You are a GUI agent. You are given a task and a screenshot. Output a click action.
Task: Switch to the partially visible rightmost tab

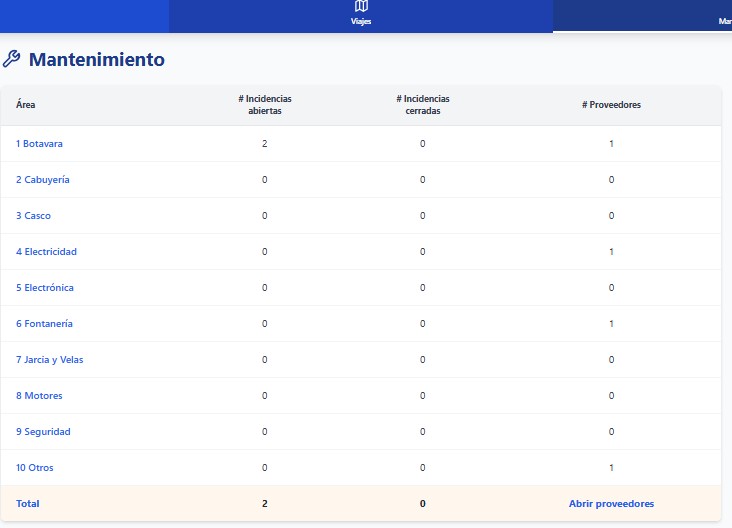pyautogui.click(x=723, y=20)
